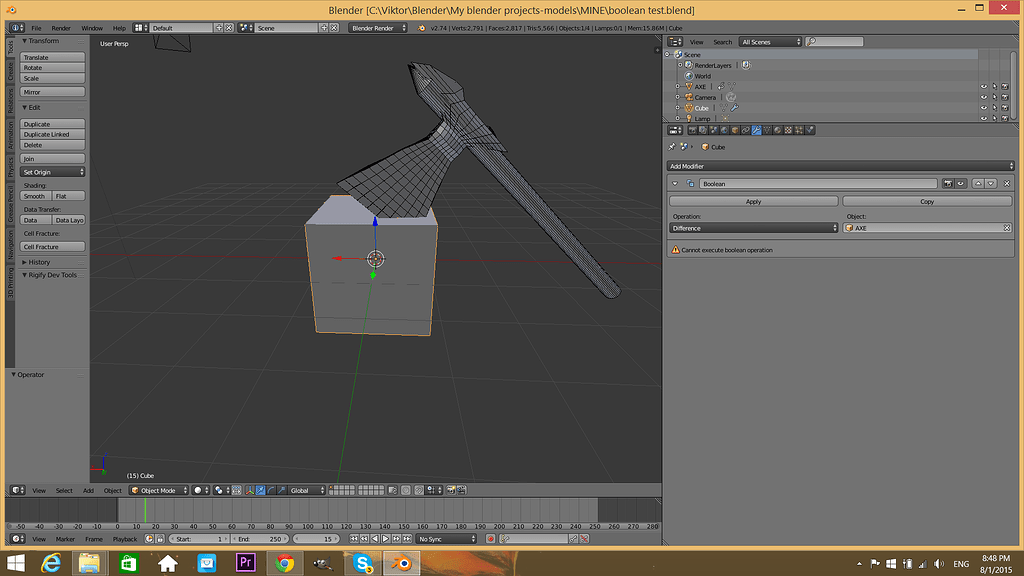Open the Physics tab in Properties
Screen dimensions: 1024x576
tap(810, 130)
